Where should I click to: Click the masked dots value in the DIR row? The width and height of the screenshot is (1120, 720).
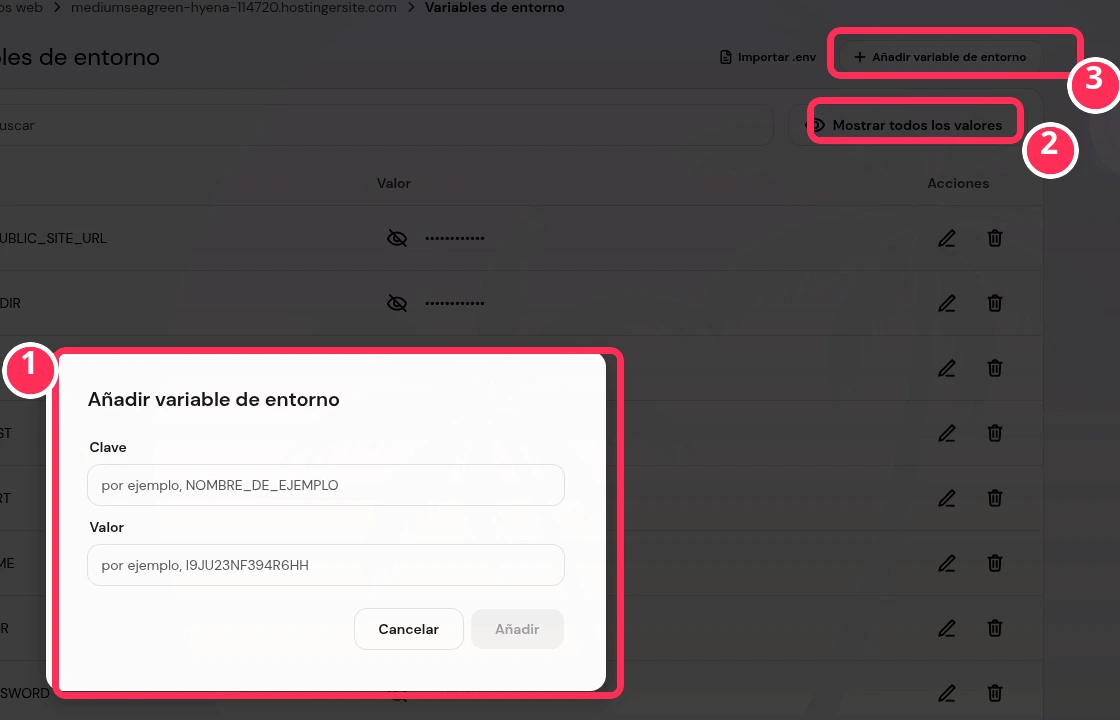coord(455,303)
